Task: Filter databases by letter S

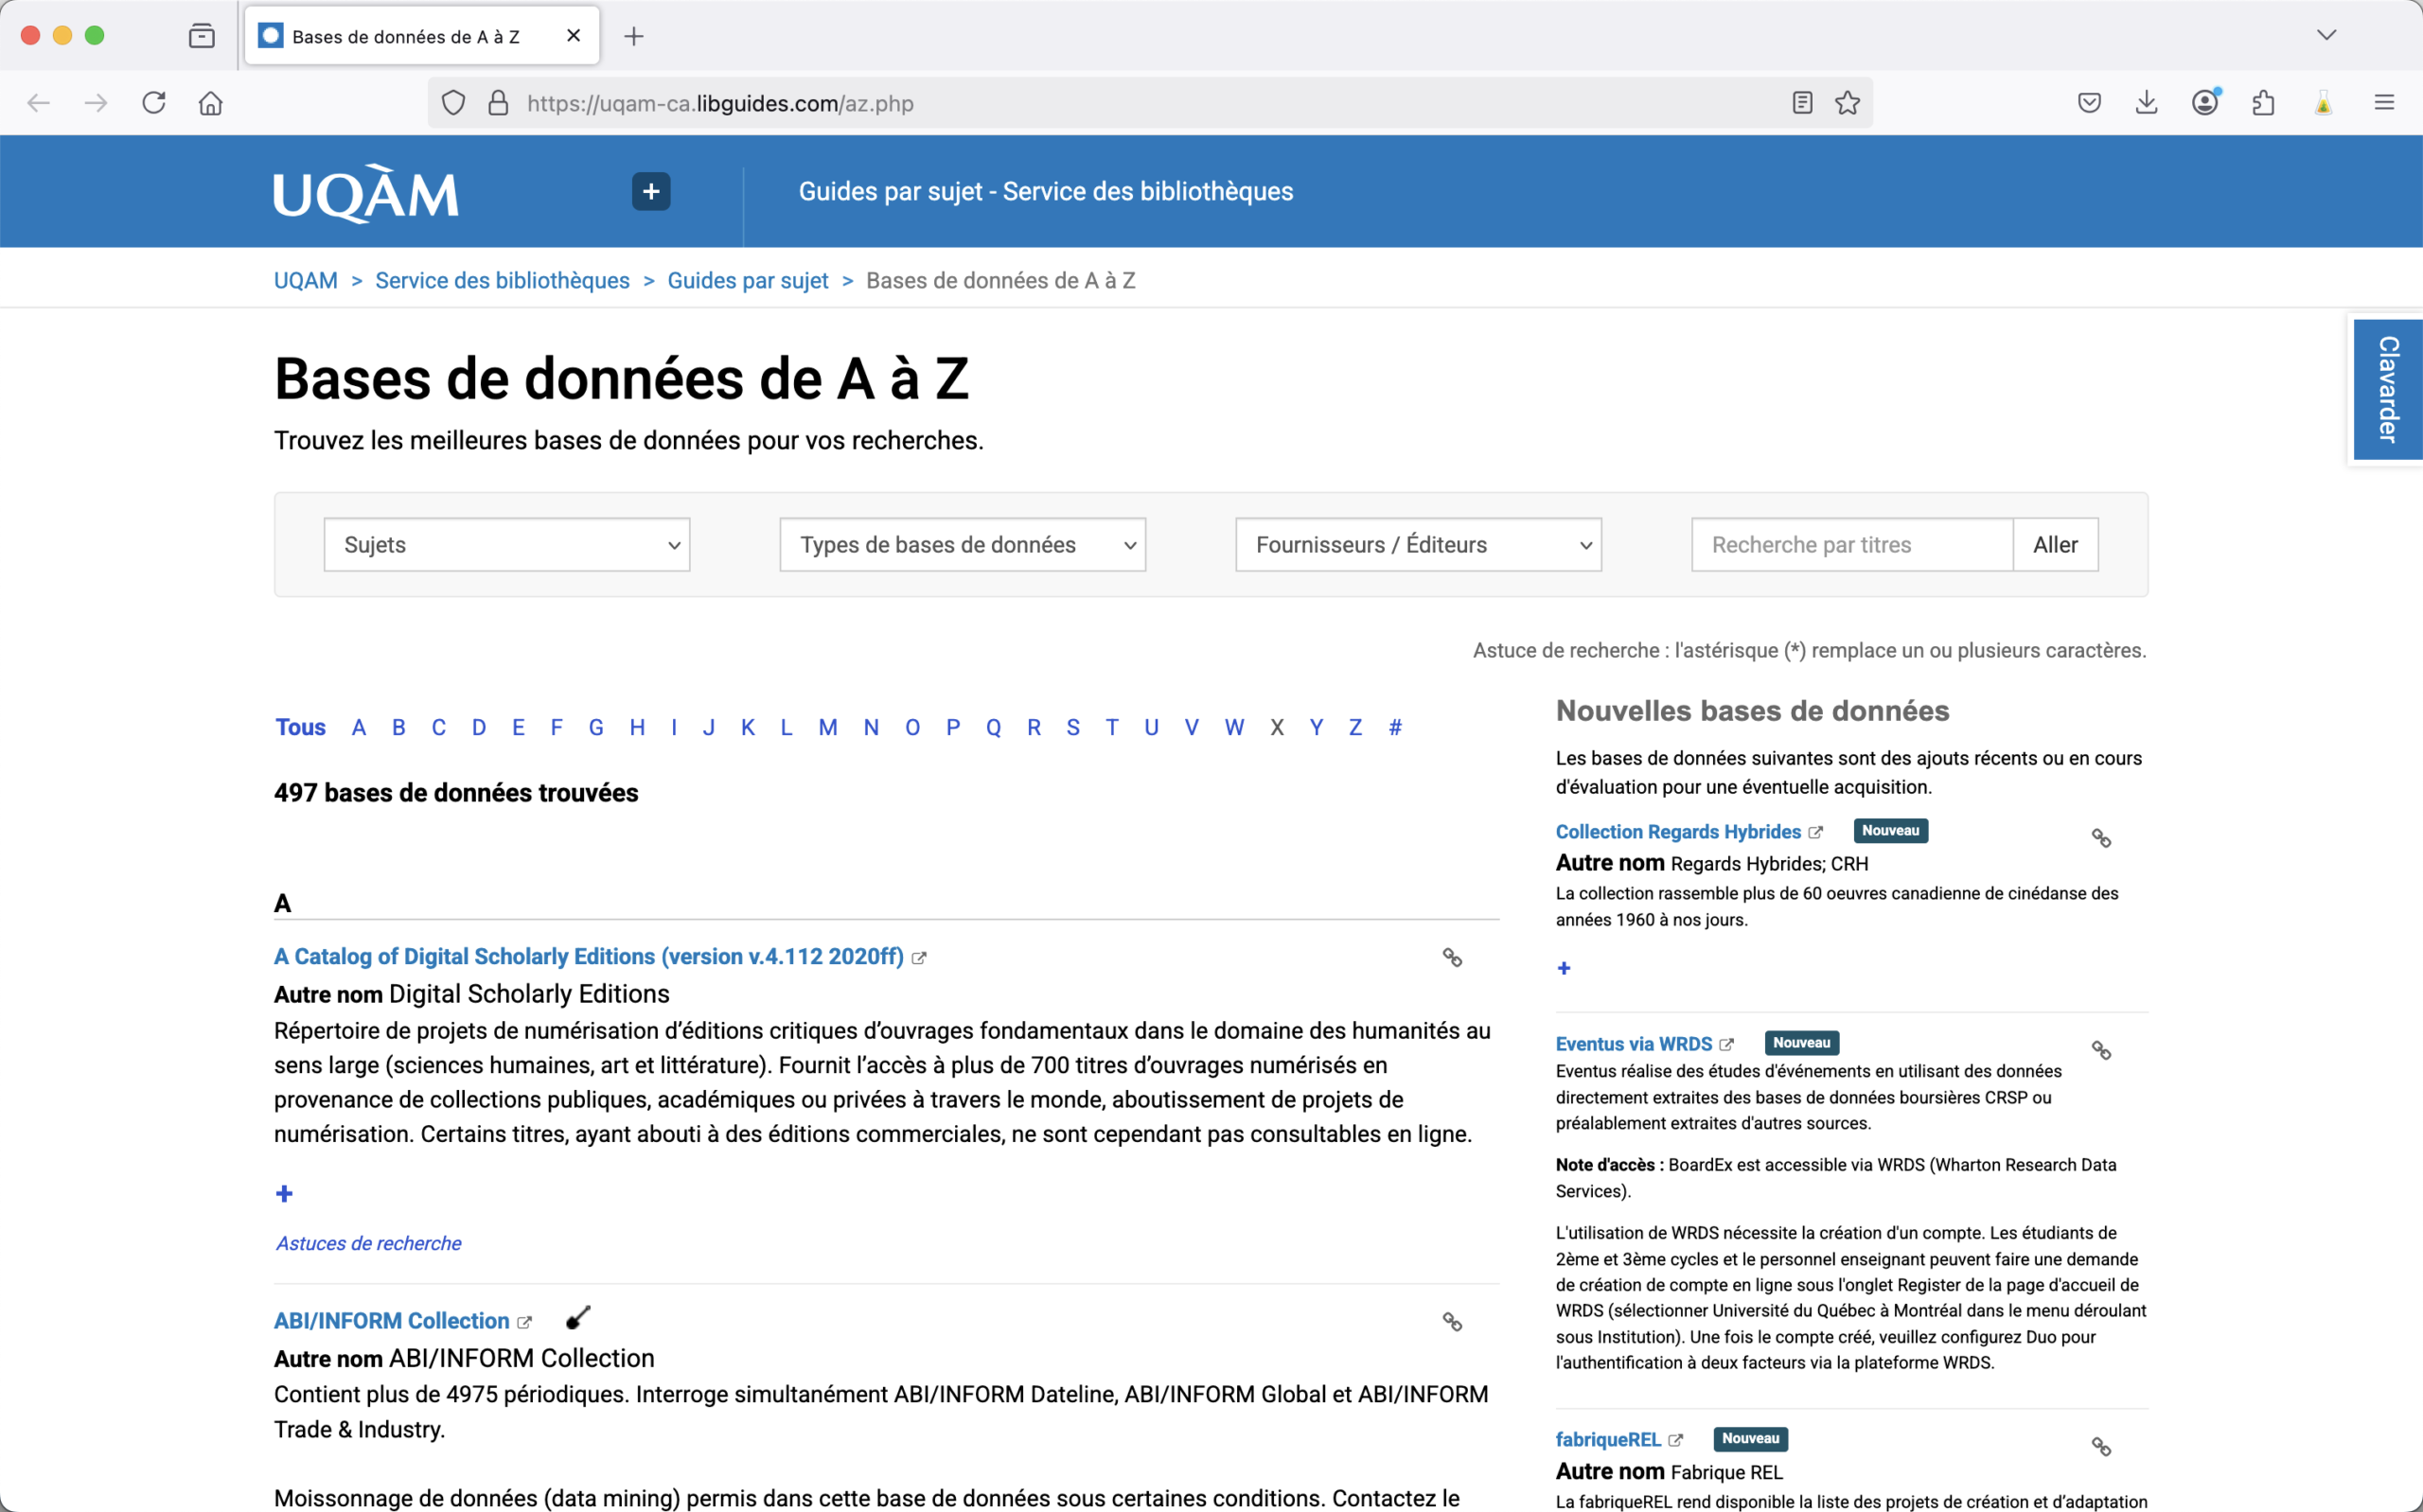Action: 1073,727
